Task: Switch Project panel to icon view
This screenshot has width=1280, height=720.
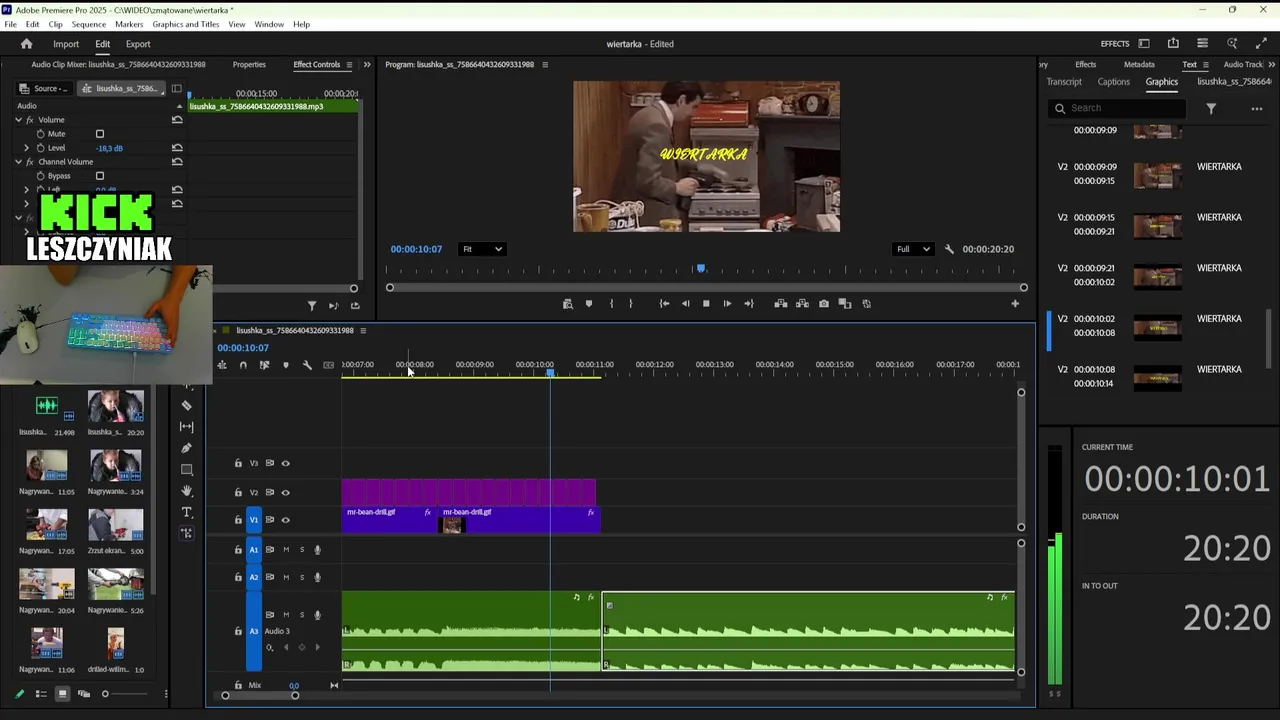Action: [x=62, y=694]
